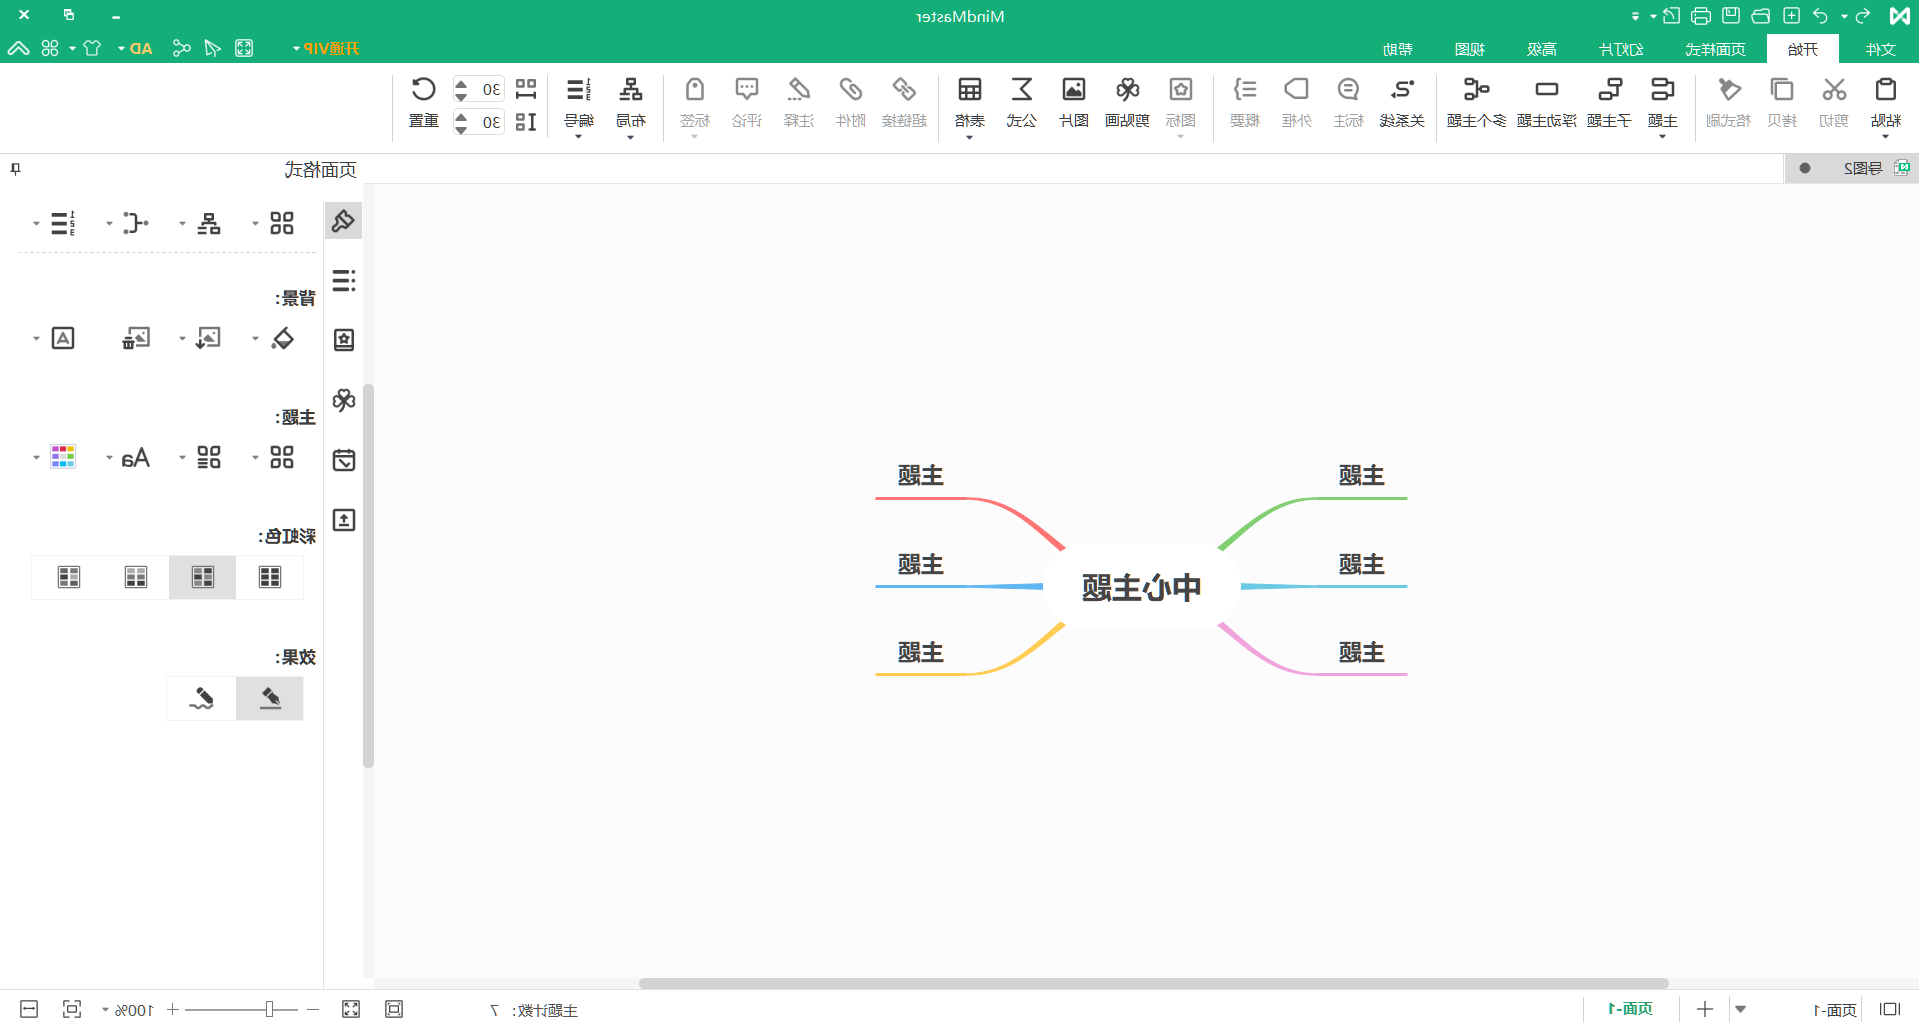Open the theme font (Aa) dropdown
This screenshot has height=1026, width=1919.
click(x=109, y=458)
